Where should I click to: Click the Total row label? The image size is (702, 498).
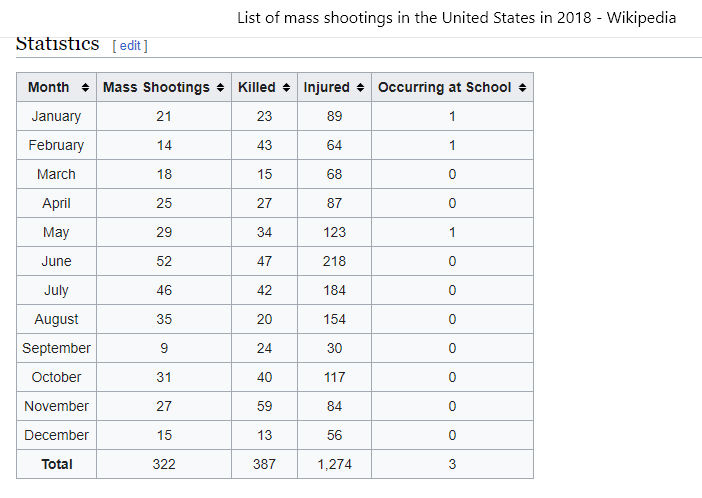click(56, 465)
